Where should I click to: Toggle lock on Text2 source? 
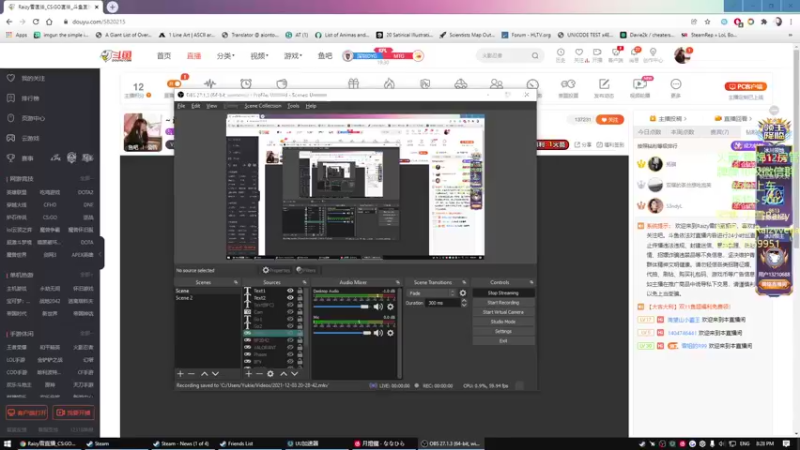tap(300, 298)
